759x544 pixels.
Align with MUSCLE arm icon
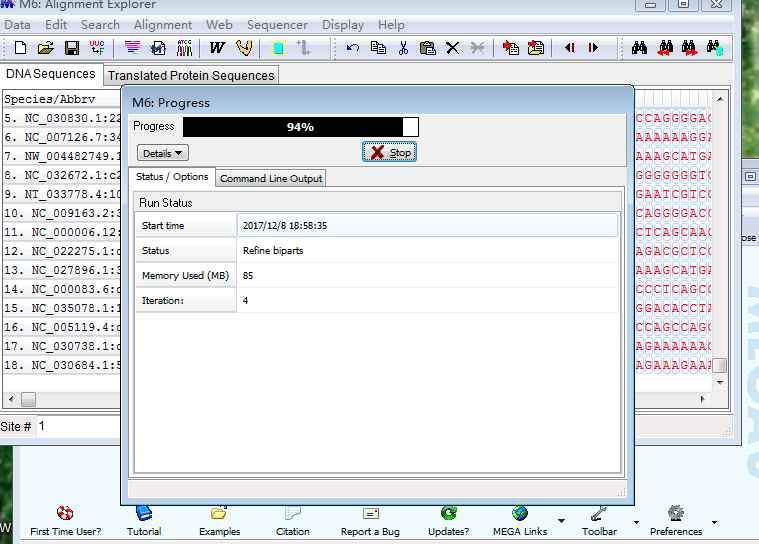(x=244, y=47)
